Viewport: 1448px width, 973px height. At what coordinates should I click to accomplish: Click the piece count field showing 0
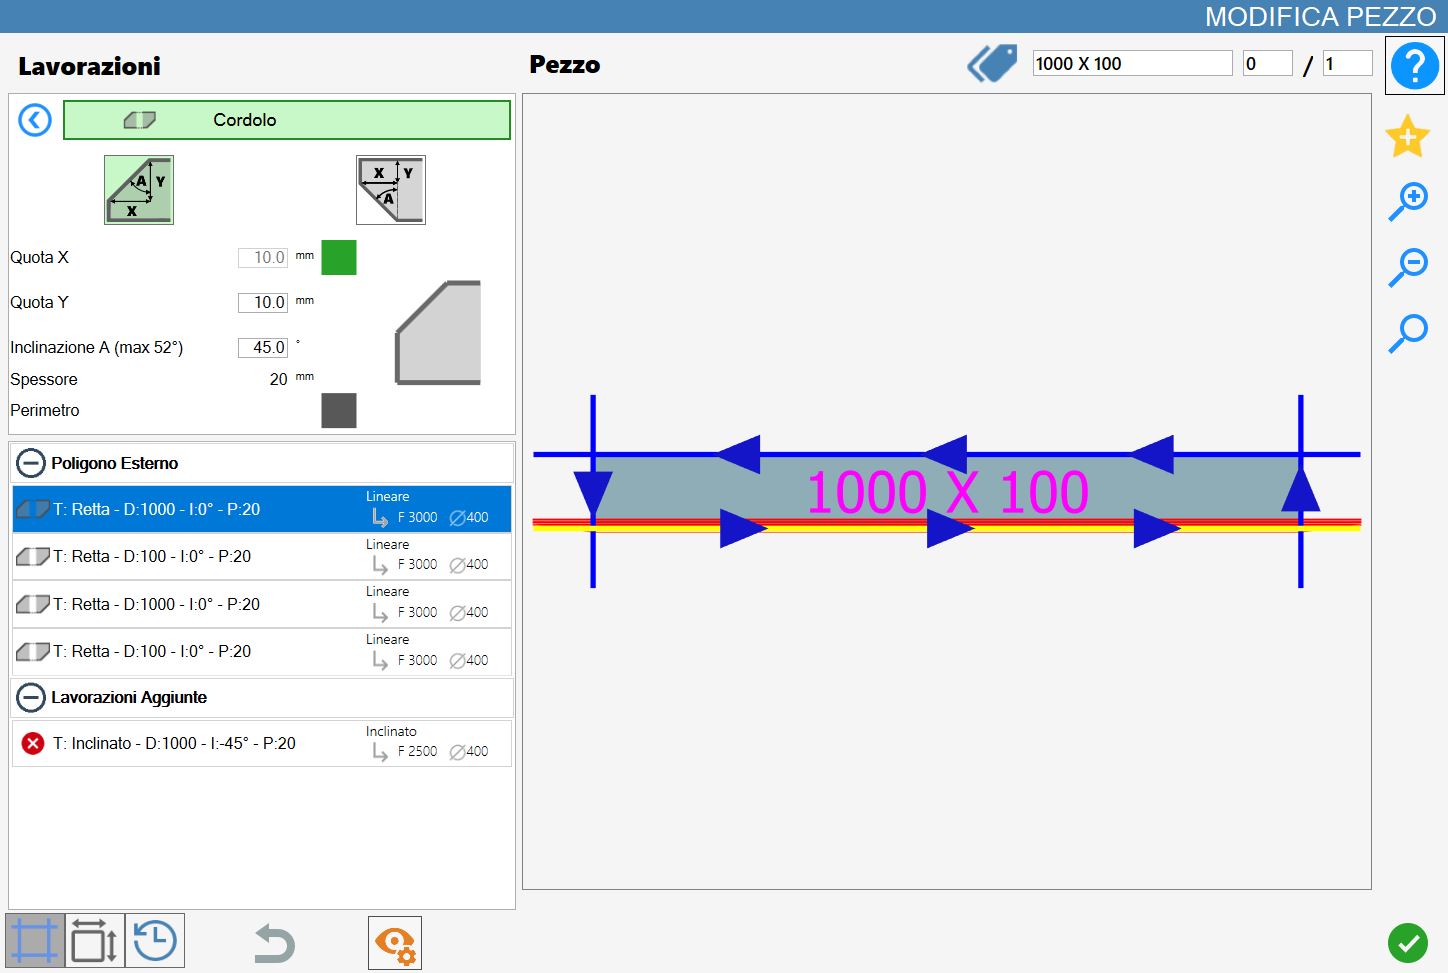(x=1267, y=63)
